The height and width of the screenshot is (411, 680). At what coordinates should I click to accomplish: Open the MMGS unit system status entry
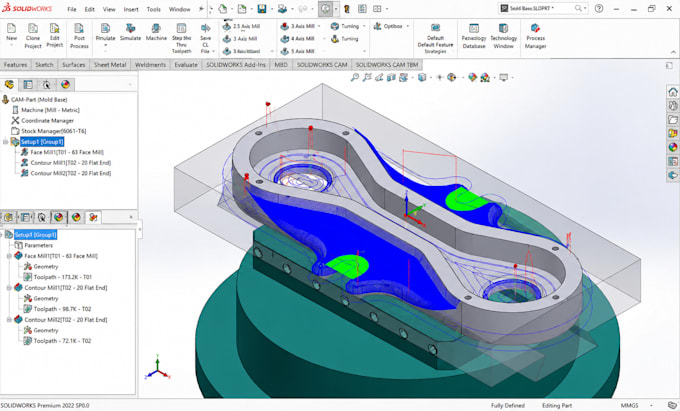pos(629,405)
